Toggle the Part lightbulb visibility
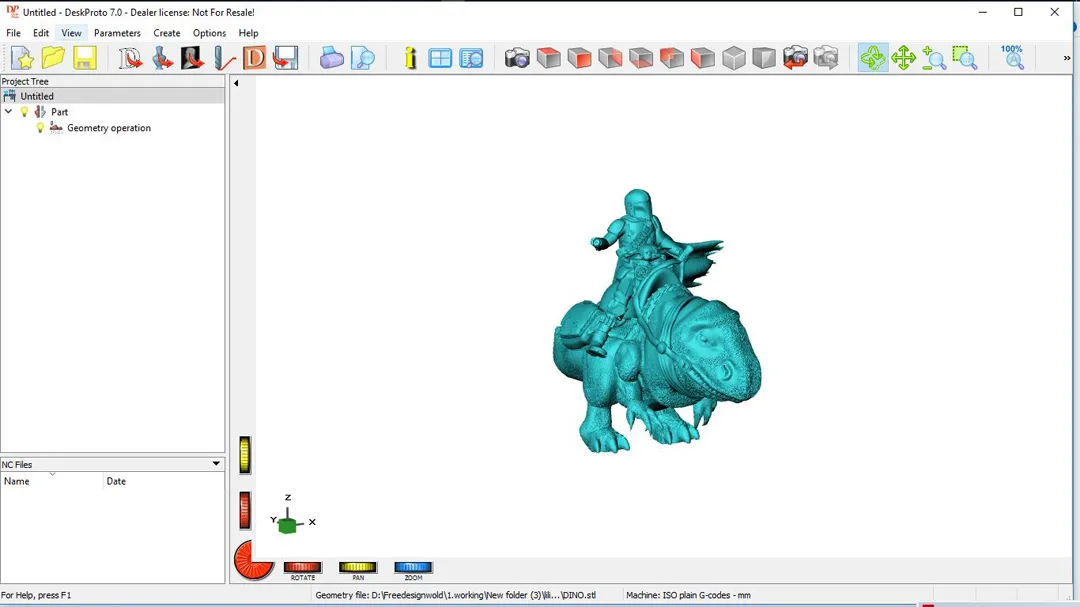This screenshot has width=1080, height=607. click(x=25, y=112)
